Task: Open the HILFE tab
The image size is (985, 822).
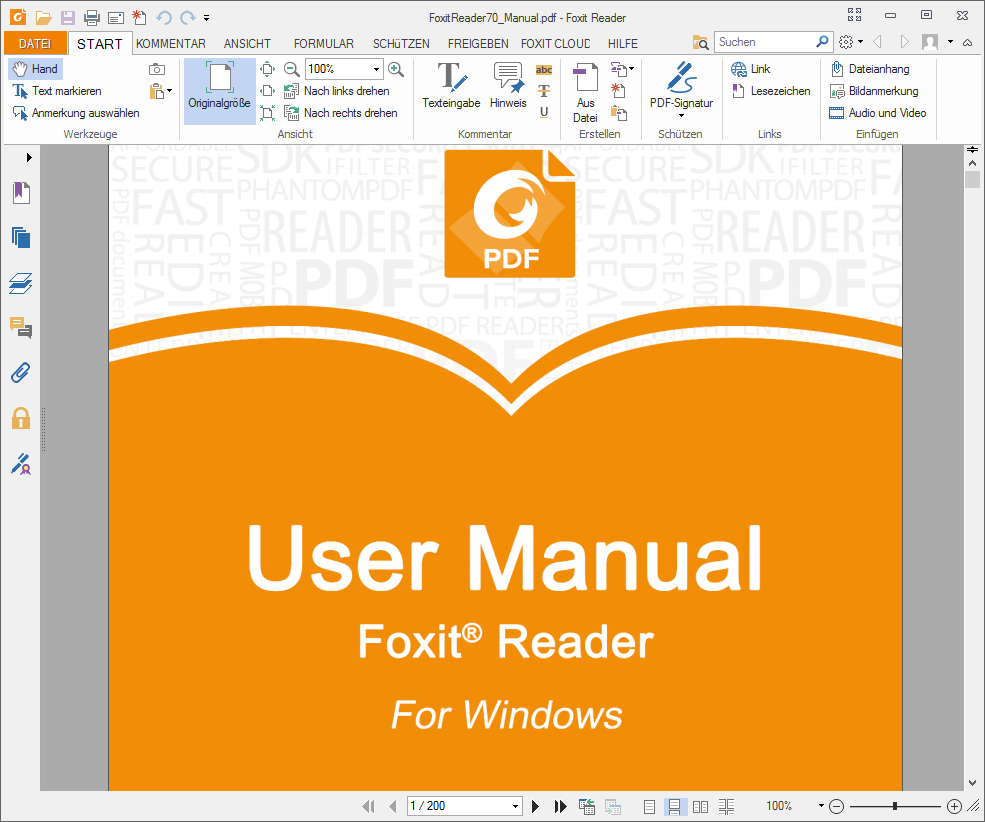Action: (623, 43)
